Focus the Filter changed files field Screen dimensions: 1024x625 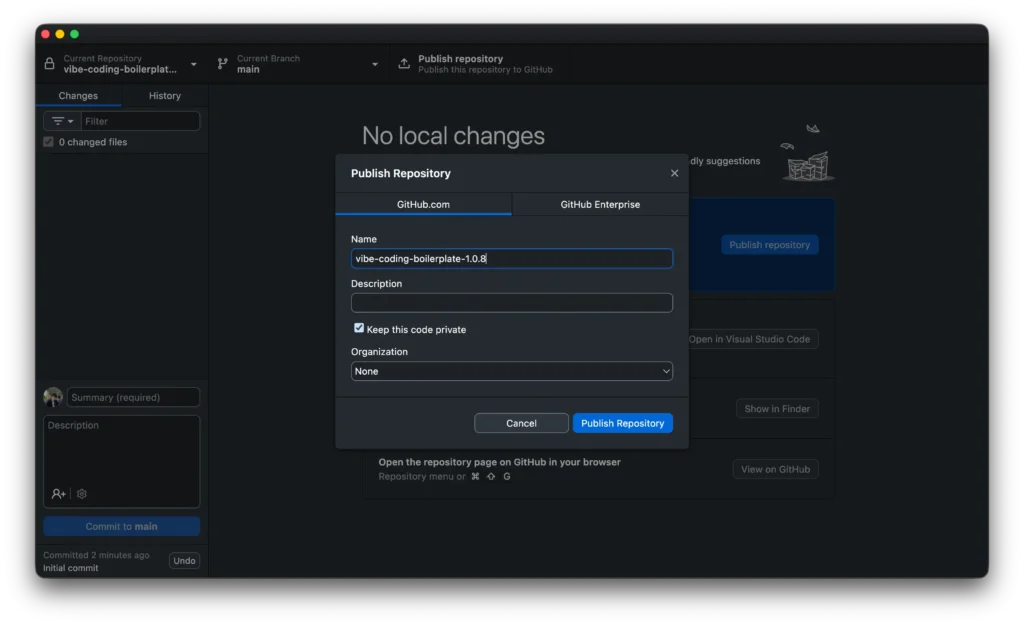140,121
